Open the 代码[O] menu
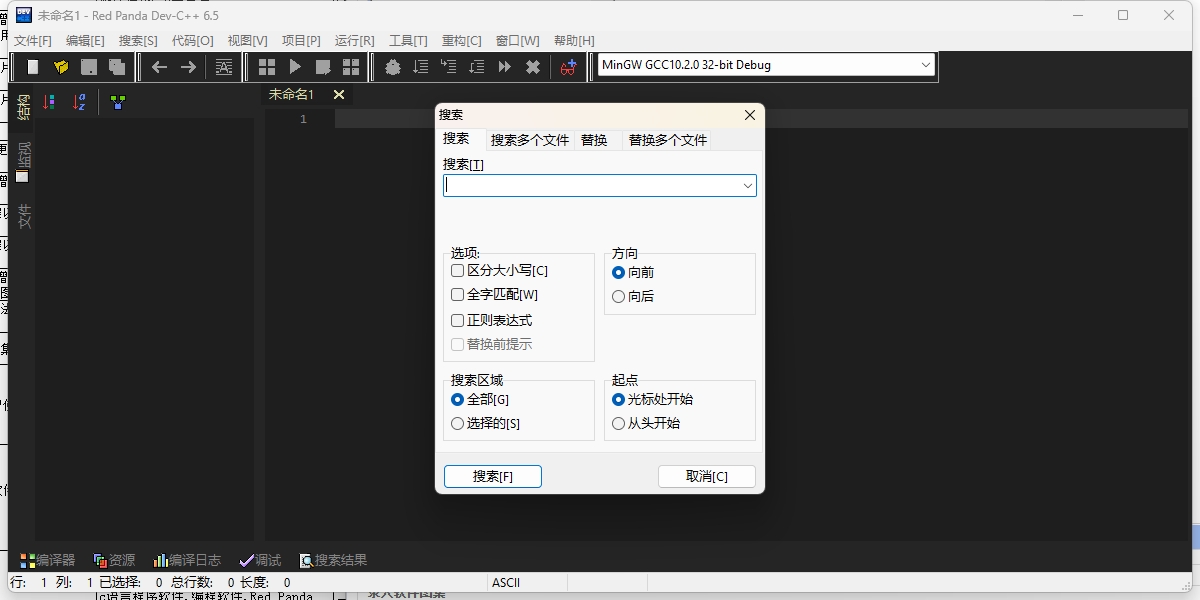 tap(192, 41)
